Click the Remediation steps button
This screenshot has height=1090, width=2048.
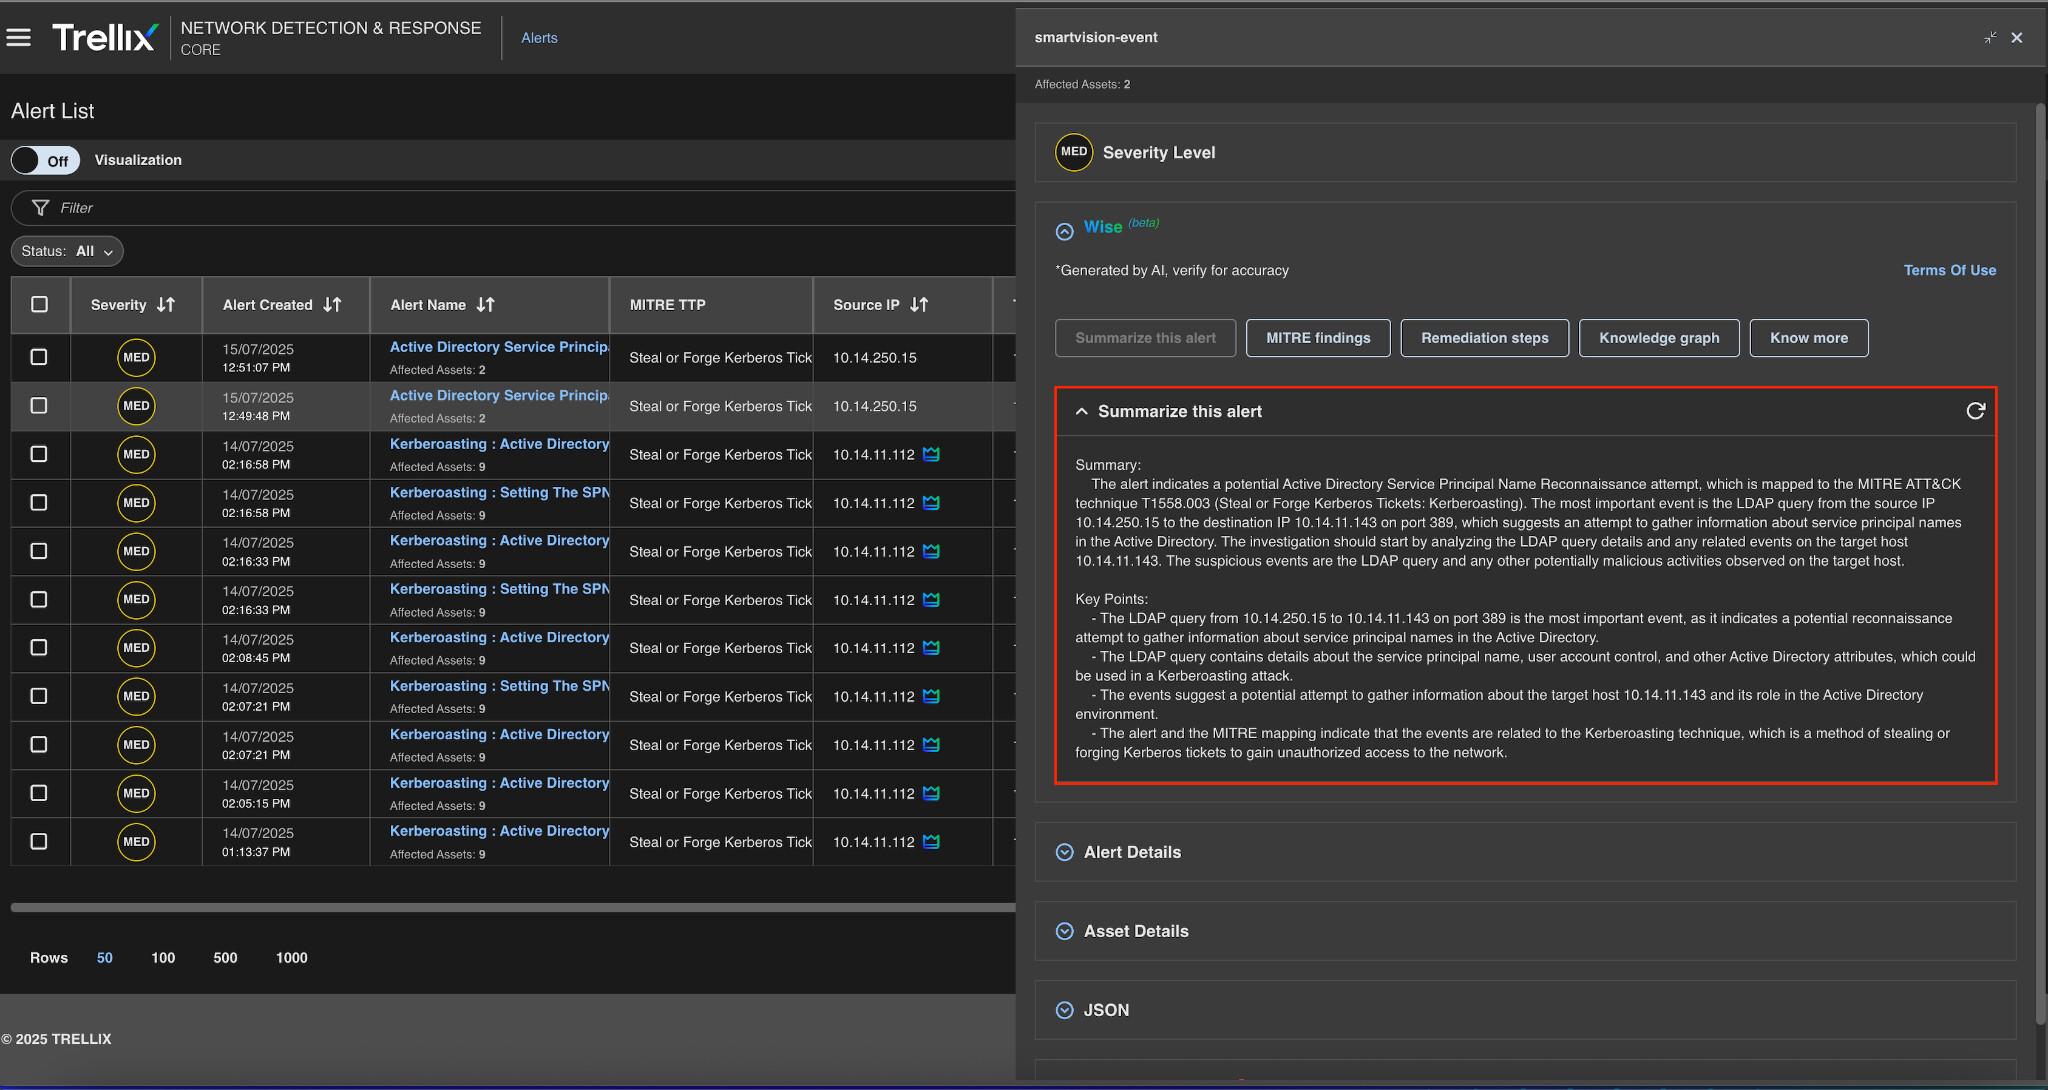[1484, 338]
